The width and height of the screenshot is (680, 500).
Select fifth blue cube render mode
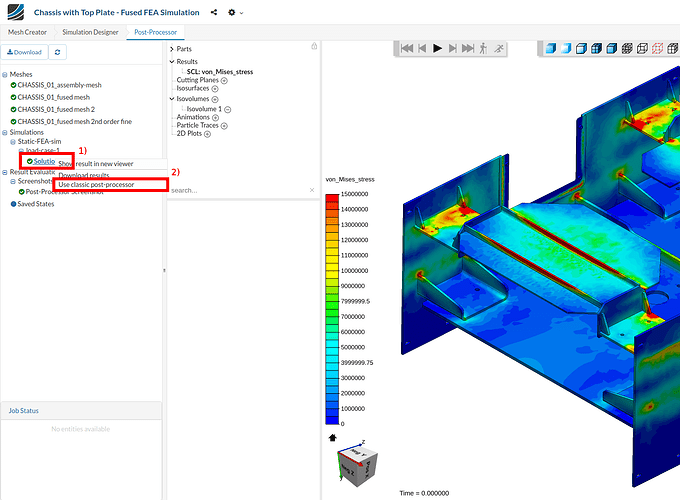click(611, 48)
